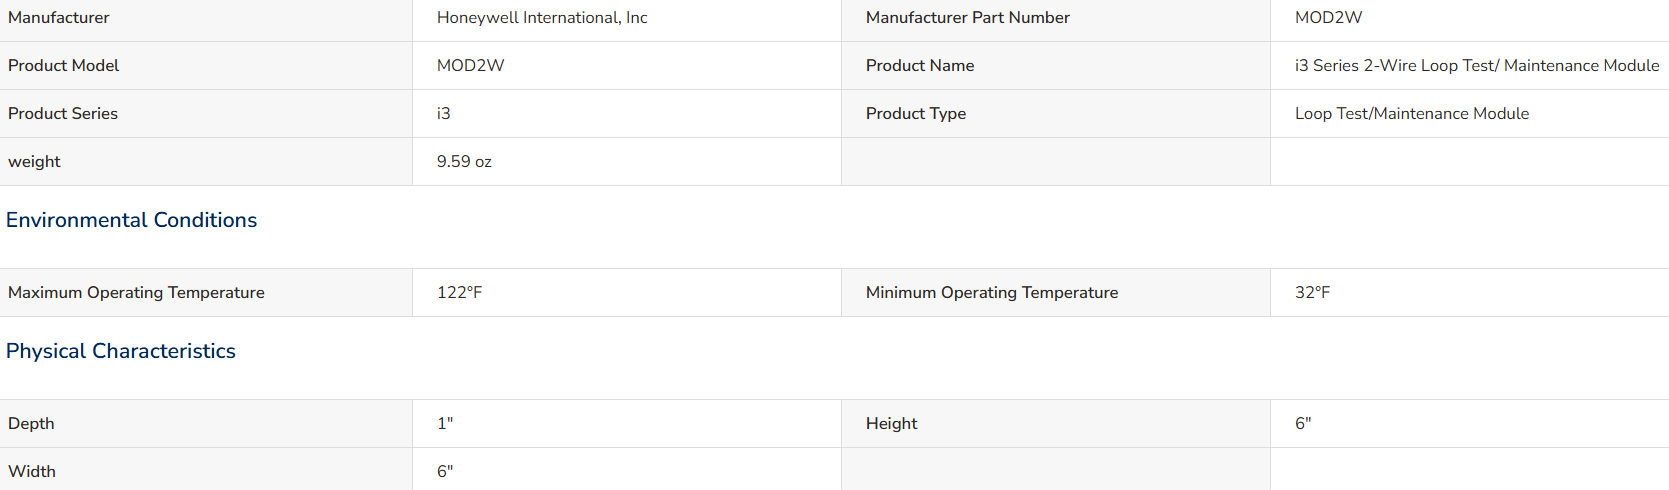Select the Honeywell International, Inc value

pyautogui.click(x=542, y=18)
